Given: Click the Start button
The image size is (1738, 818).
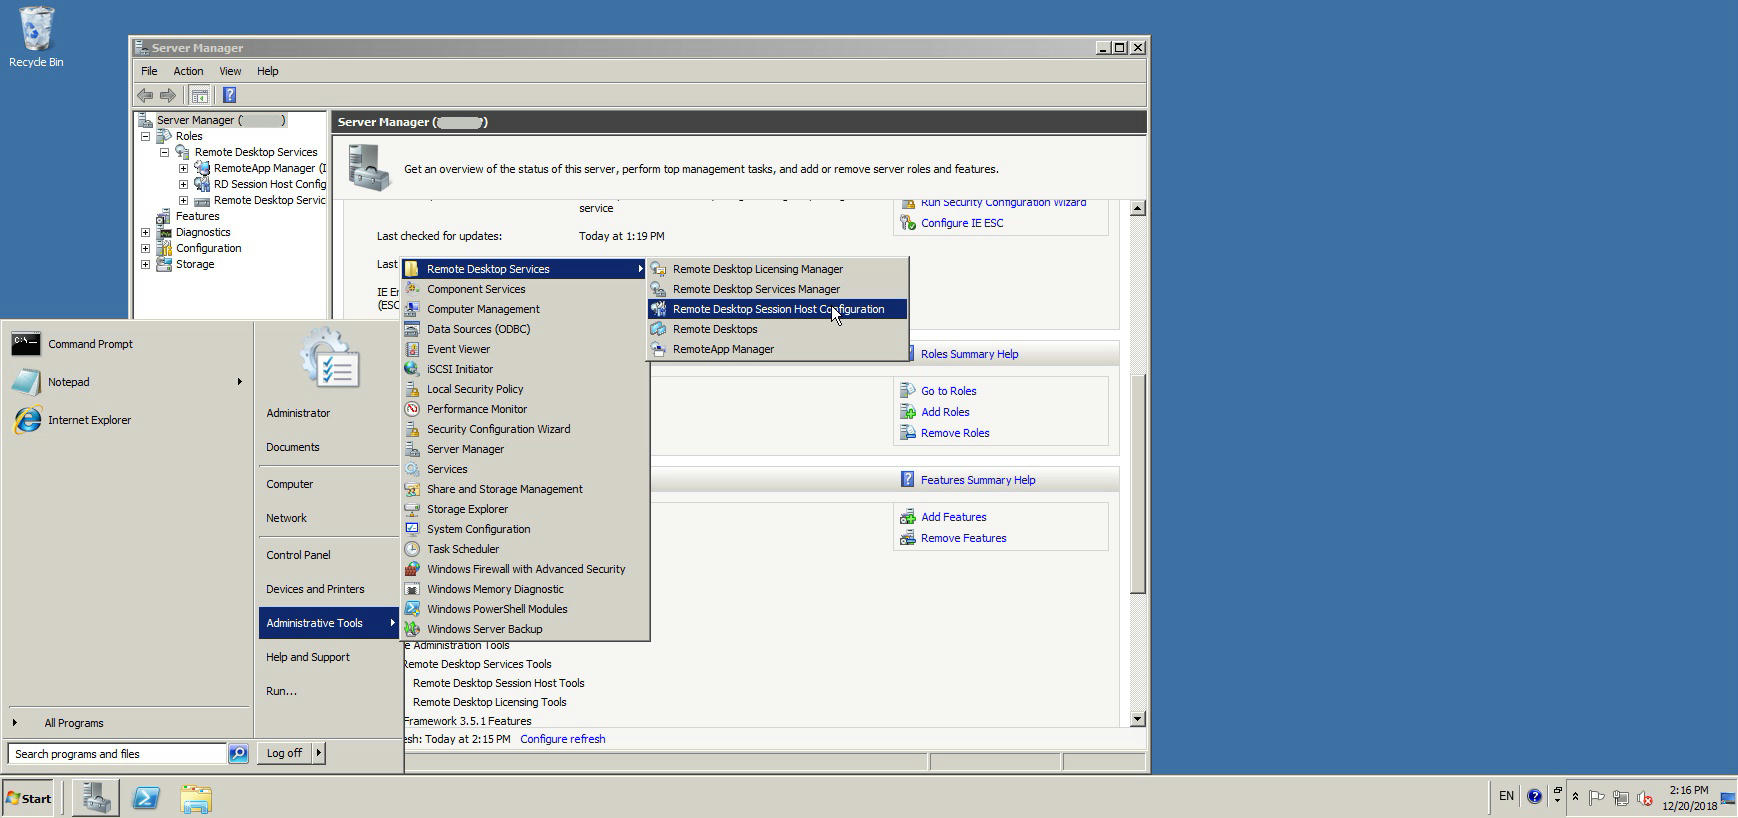Looking at the screenshot, I should 28,798.
